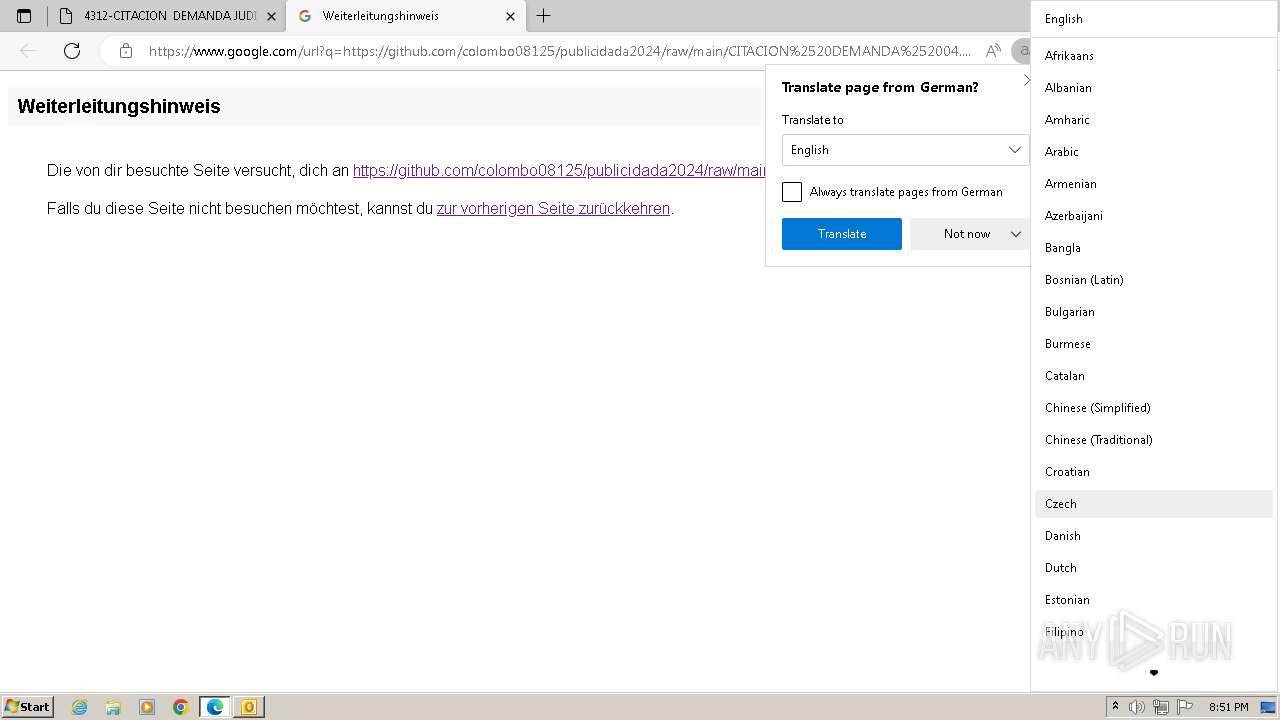Reload the page with refresh icon
This screenshot has width=1280, height=720.
[x=72, y=51]
